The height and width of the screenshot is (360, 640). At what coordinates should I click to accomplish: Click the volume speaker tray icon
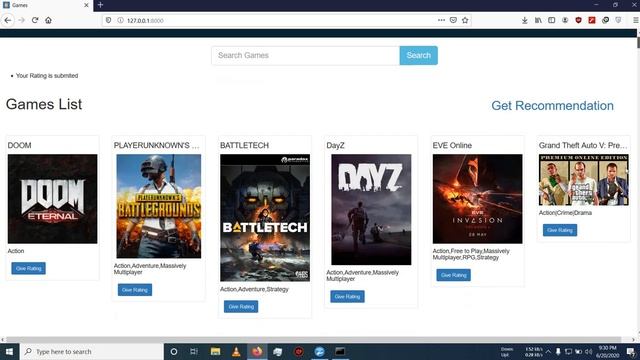pos(588,351)
